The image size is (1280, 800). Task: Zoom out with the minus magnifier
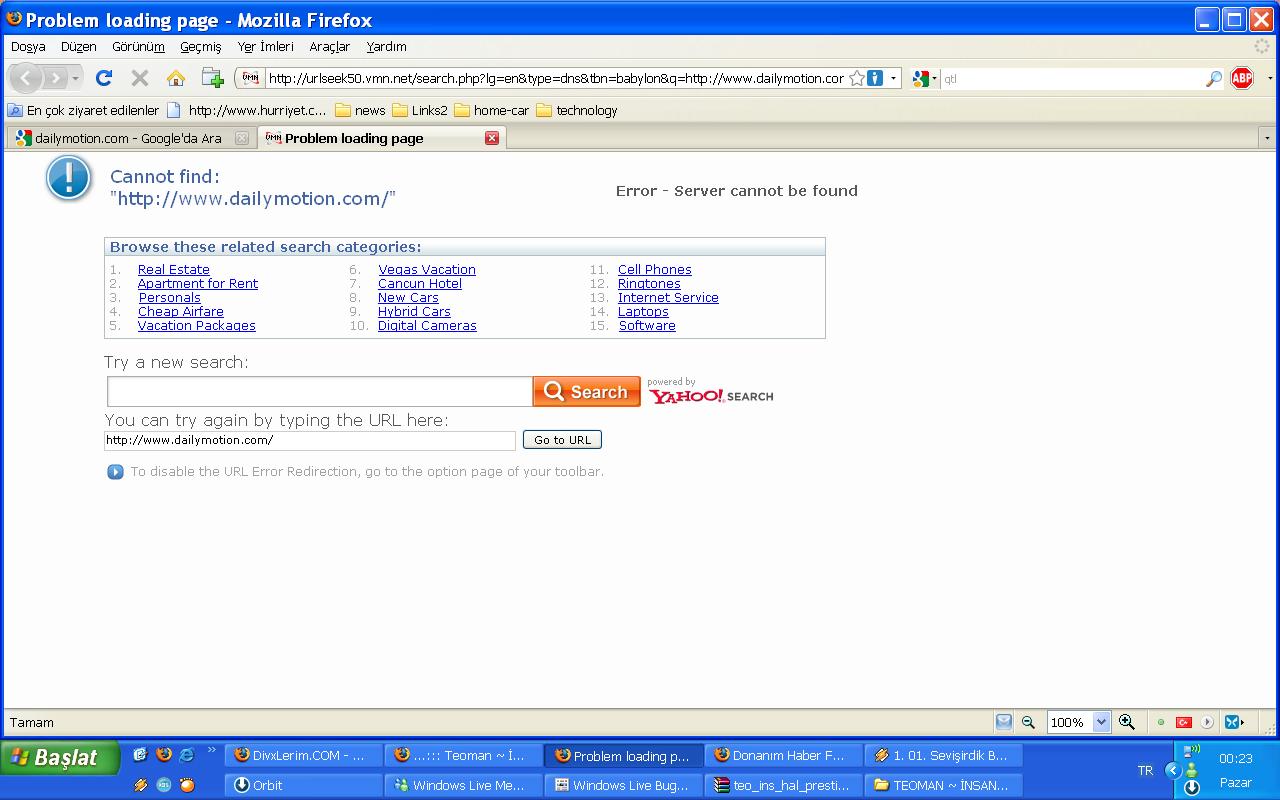click(x=1028, y=722)
